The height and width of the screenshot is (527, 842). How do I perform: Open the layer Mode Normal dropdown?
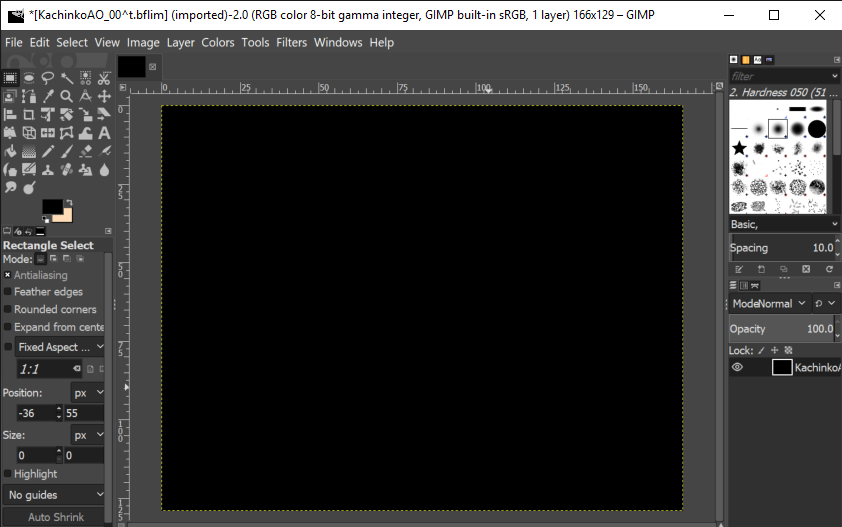pos(769,304)
